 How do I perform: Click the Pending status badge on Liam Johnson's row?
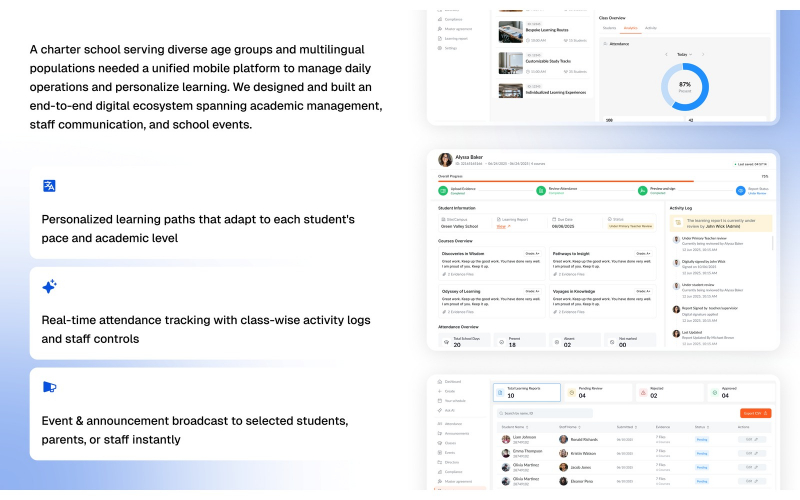point(702,439)
